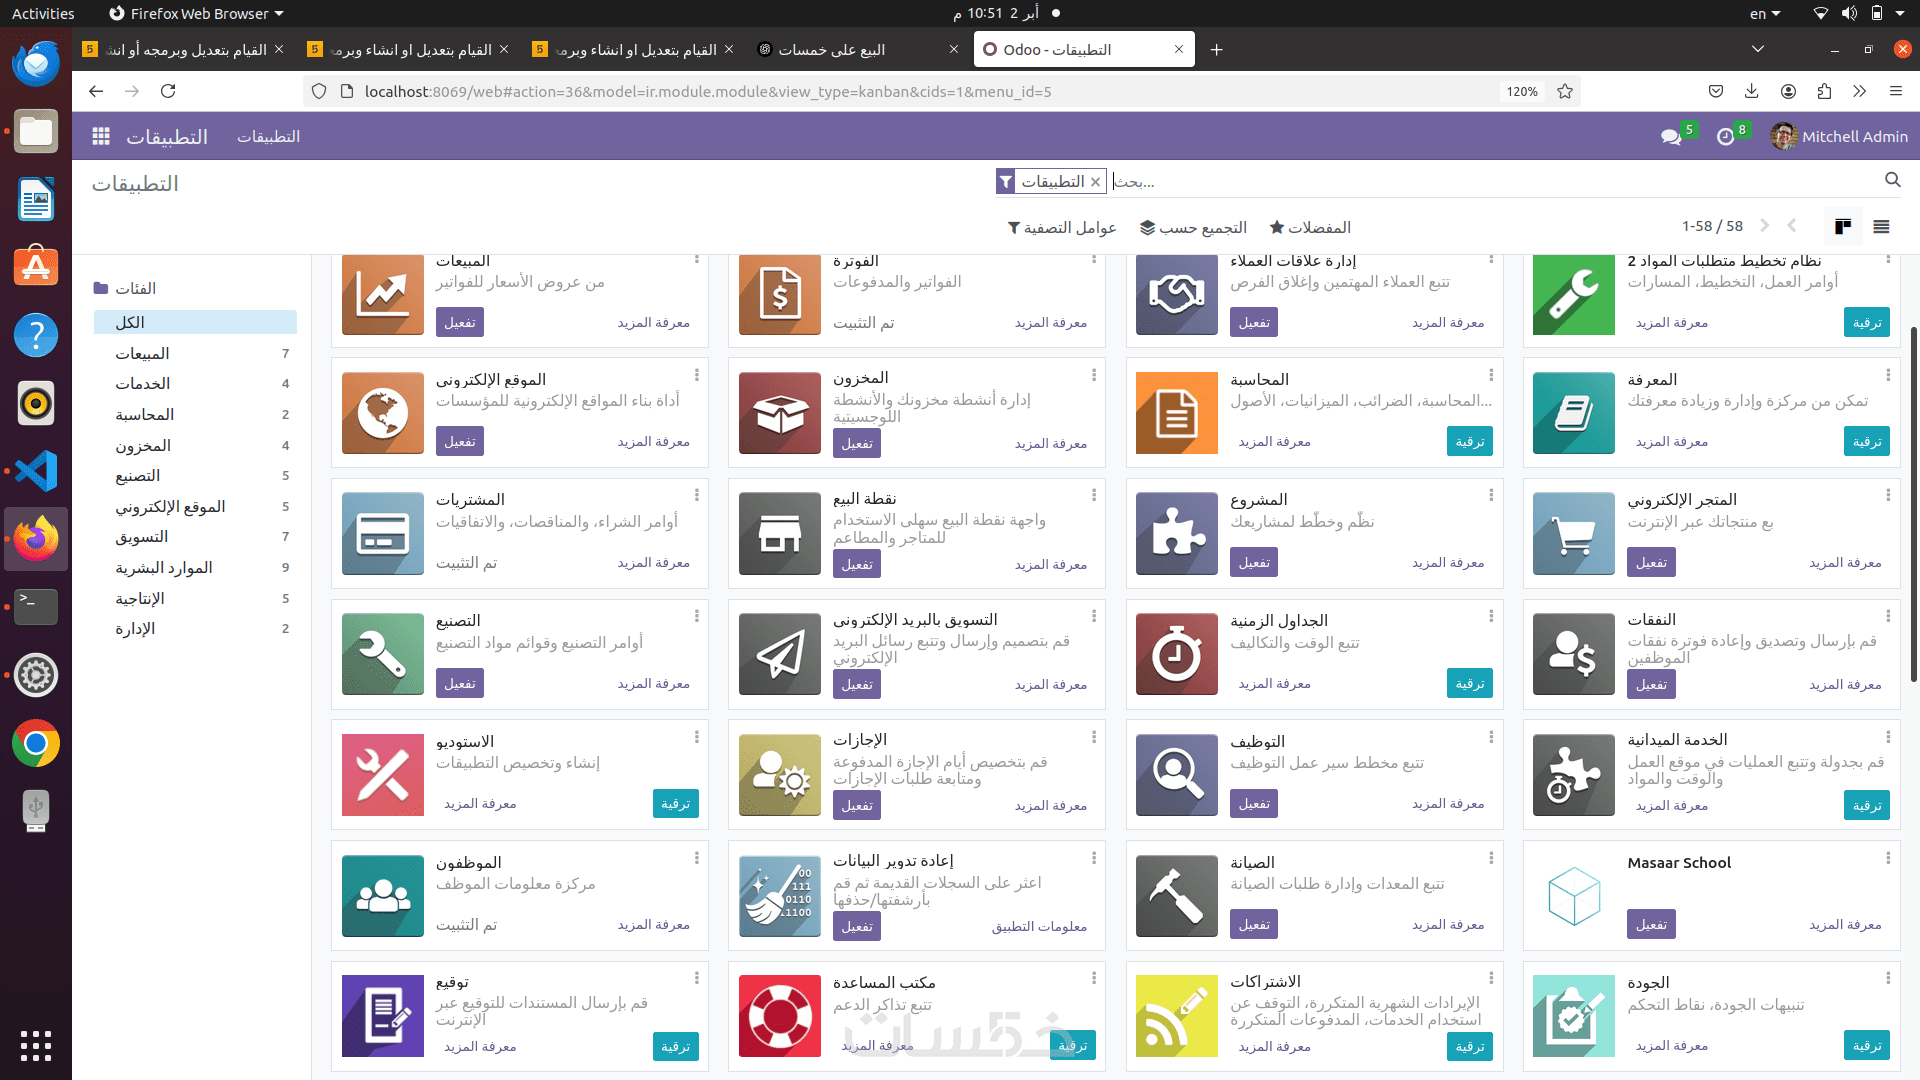Open VS Code from the Ubuntu dock
The height and width of the screenshot is (1080, 1920).
click(x=36, y=471)
